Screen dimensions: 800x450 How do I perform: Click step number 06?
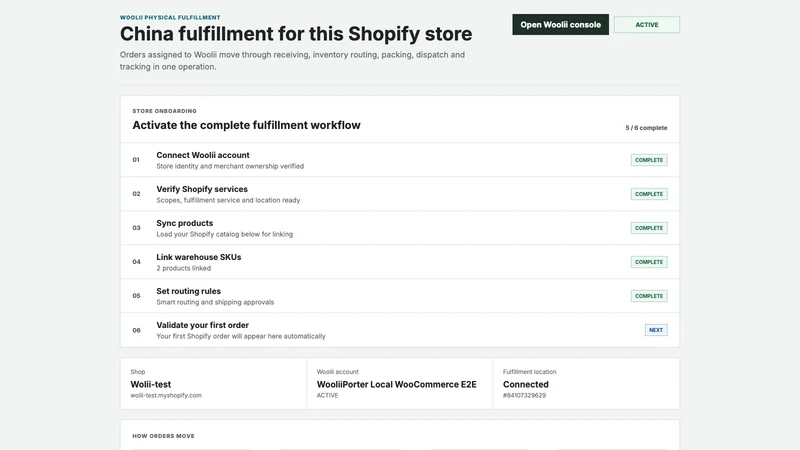coord(136,330)
